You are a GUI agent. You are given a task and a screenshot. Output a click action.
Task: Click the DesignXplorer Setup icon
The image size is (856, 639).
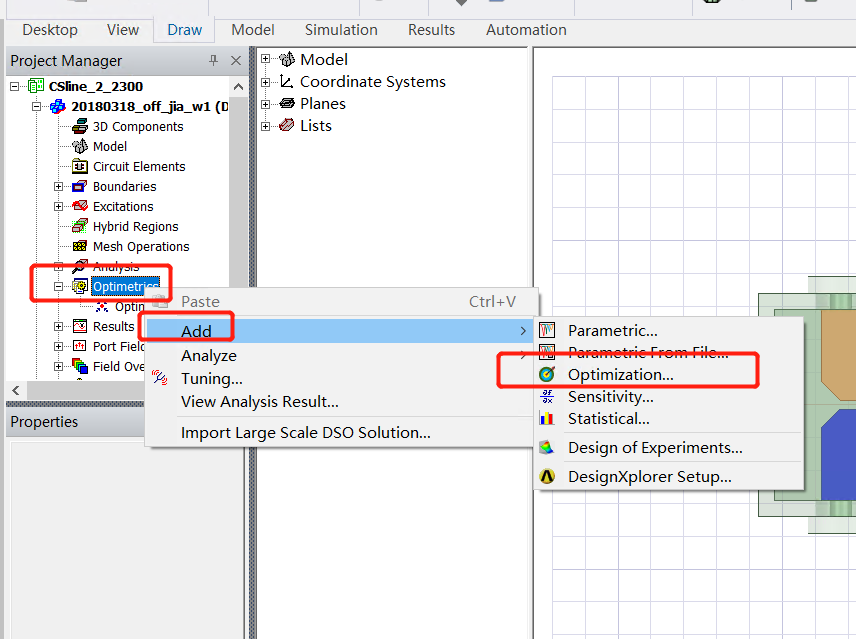546,477
